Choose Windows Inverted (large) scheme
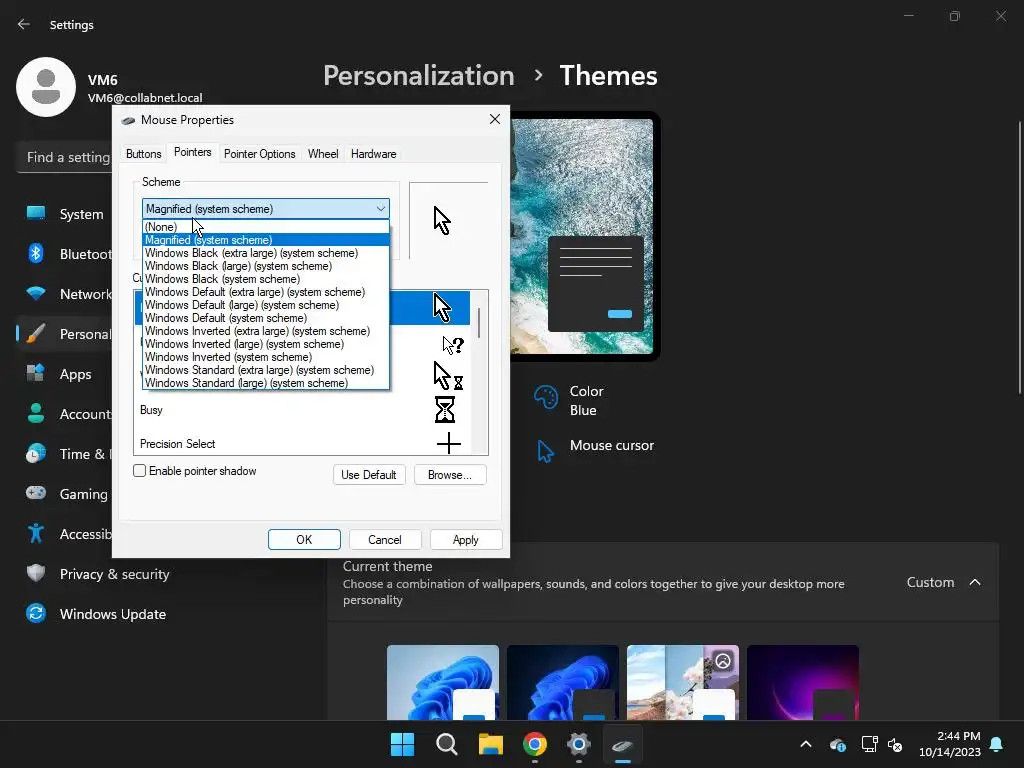 (266, 344)
